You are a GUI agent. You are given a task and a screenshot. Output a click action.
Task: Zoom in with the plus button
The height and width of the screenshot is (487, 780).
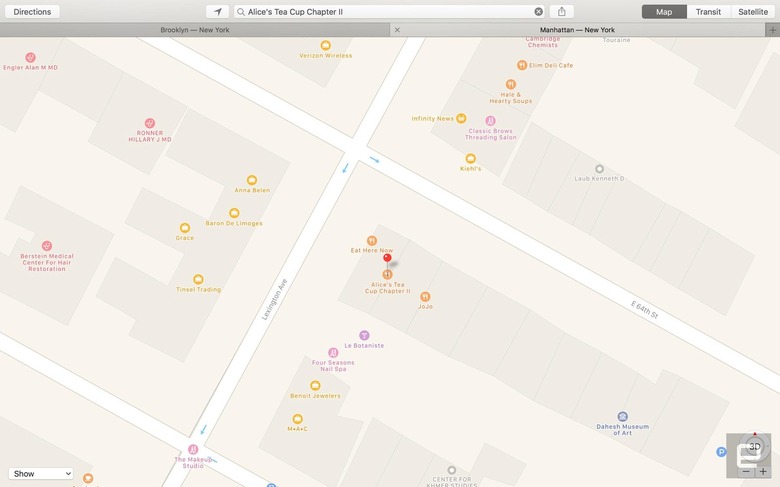point(763,471)
